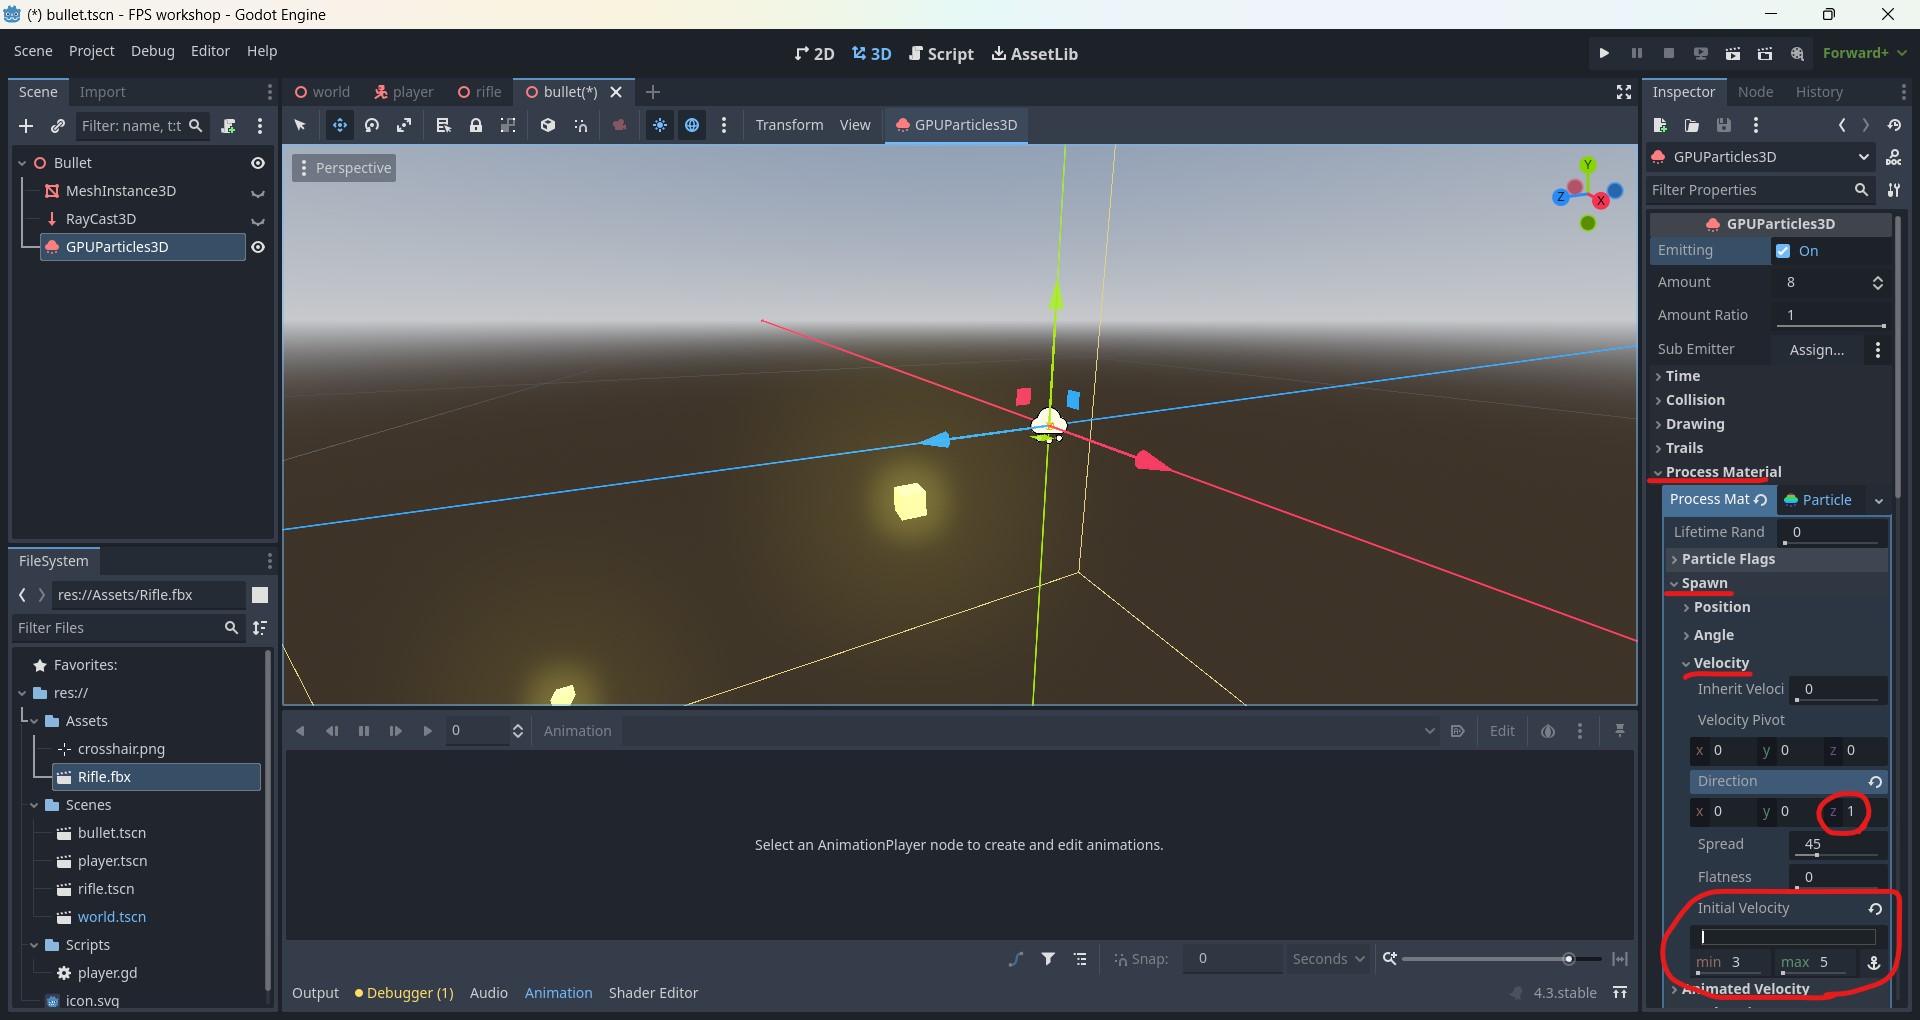
Task: Open the Forward+ renderer dropdown
Action: pos(1864,53)
